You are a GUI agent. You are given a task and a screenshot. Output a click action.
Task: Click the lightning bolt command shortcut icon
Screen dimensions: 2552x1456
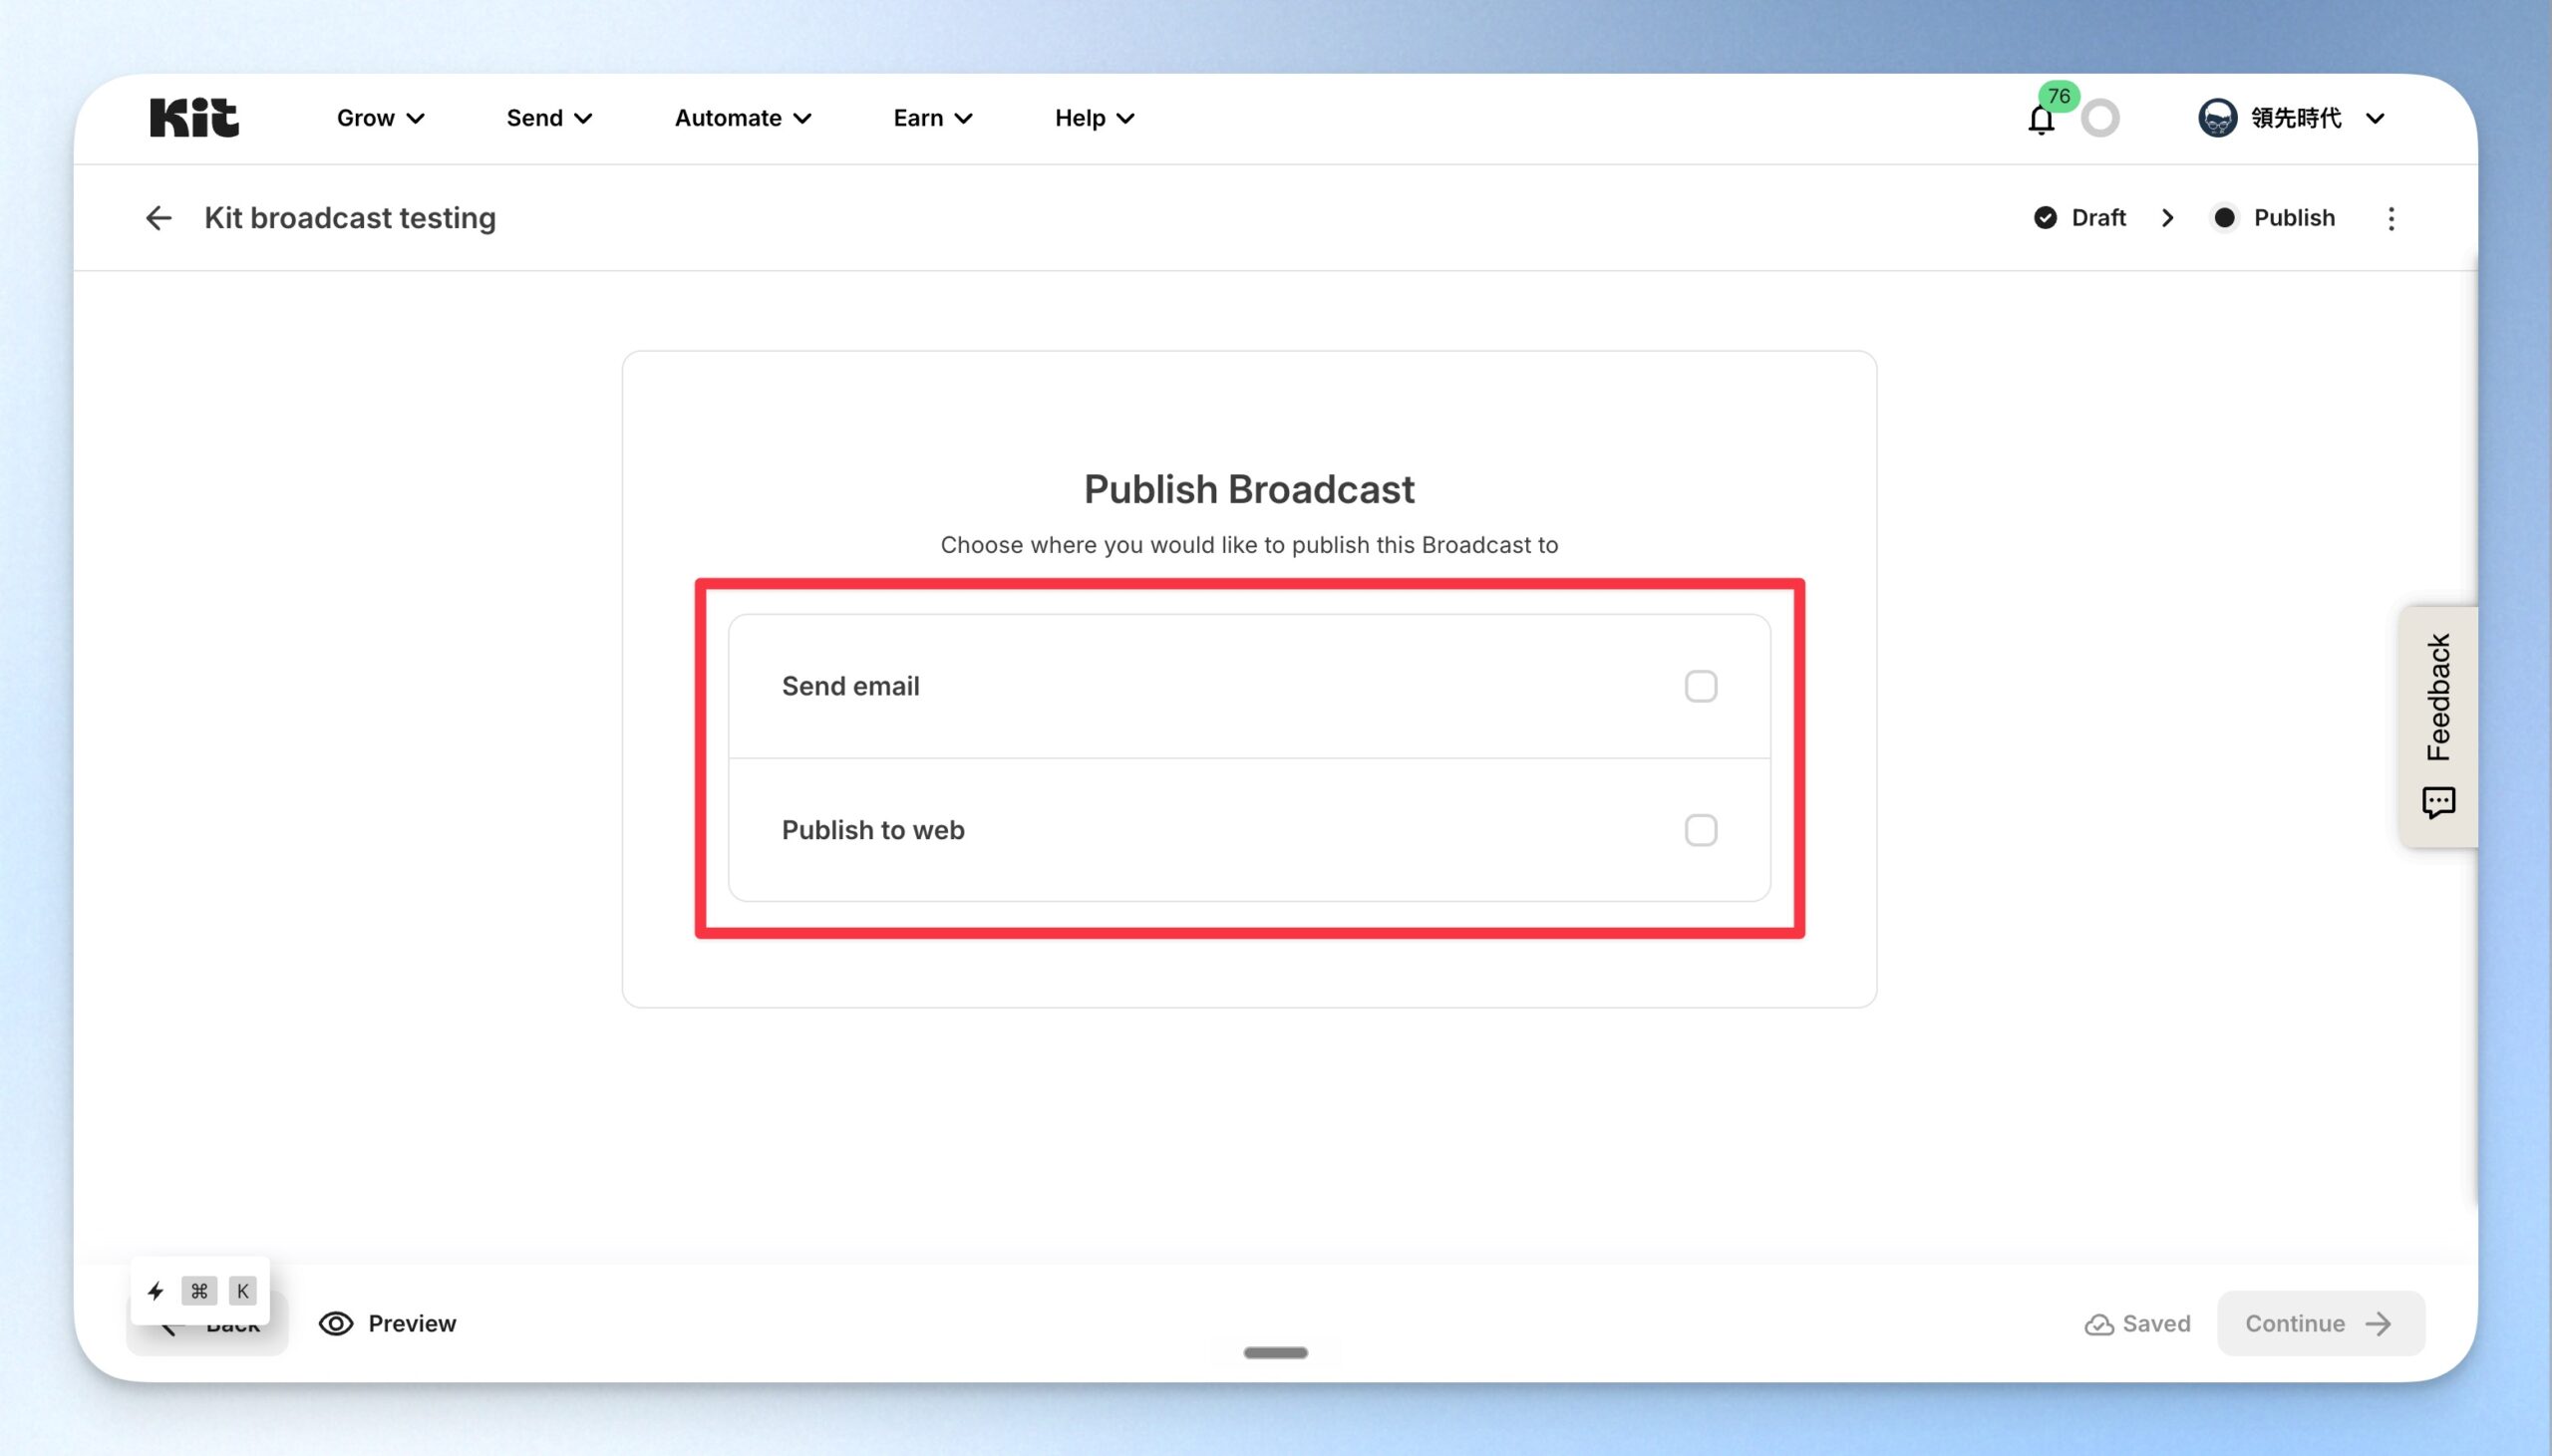(156, 1291)
